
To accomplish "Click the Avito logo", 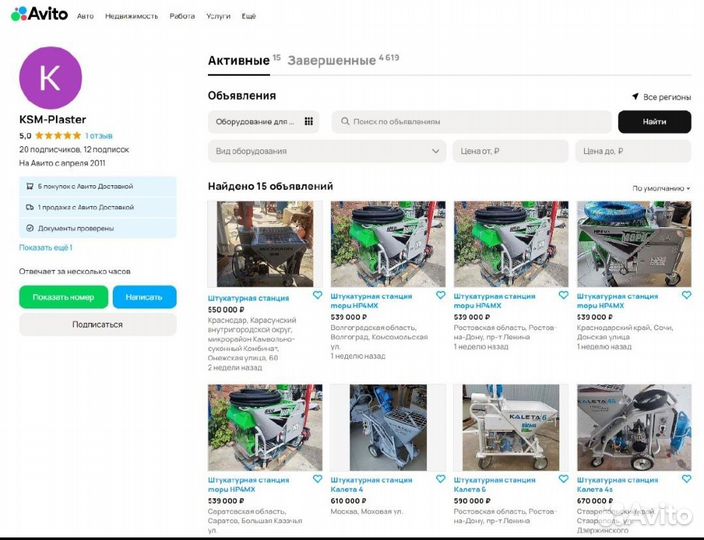I will pos(40,14).
